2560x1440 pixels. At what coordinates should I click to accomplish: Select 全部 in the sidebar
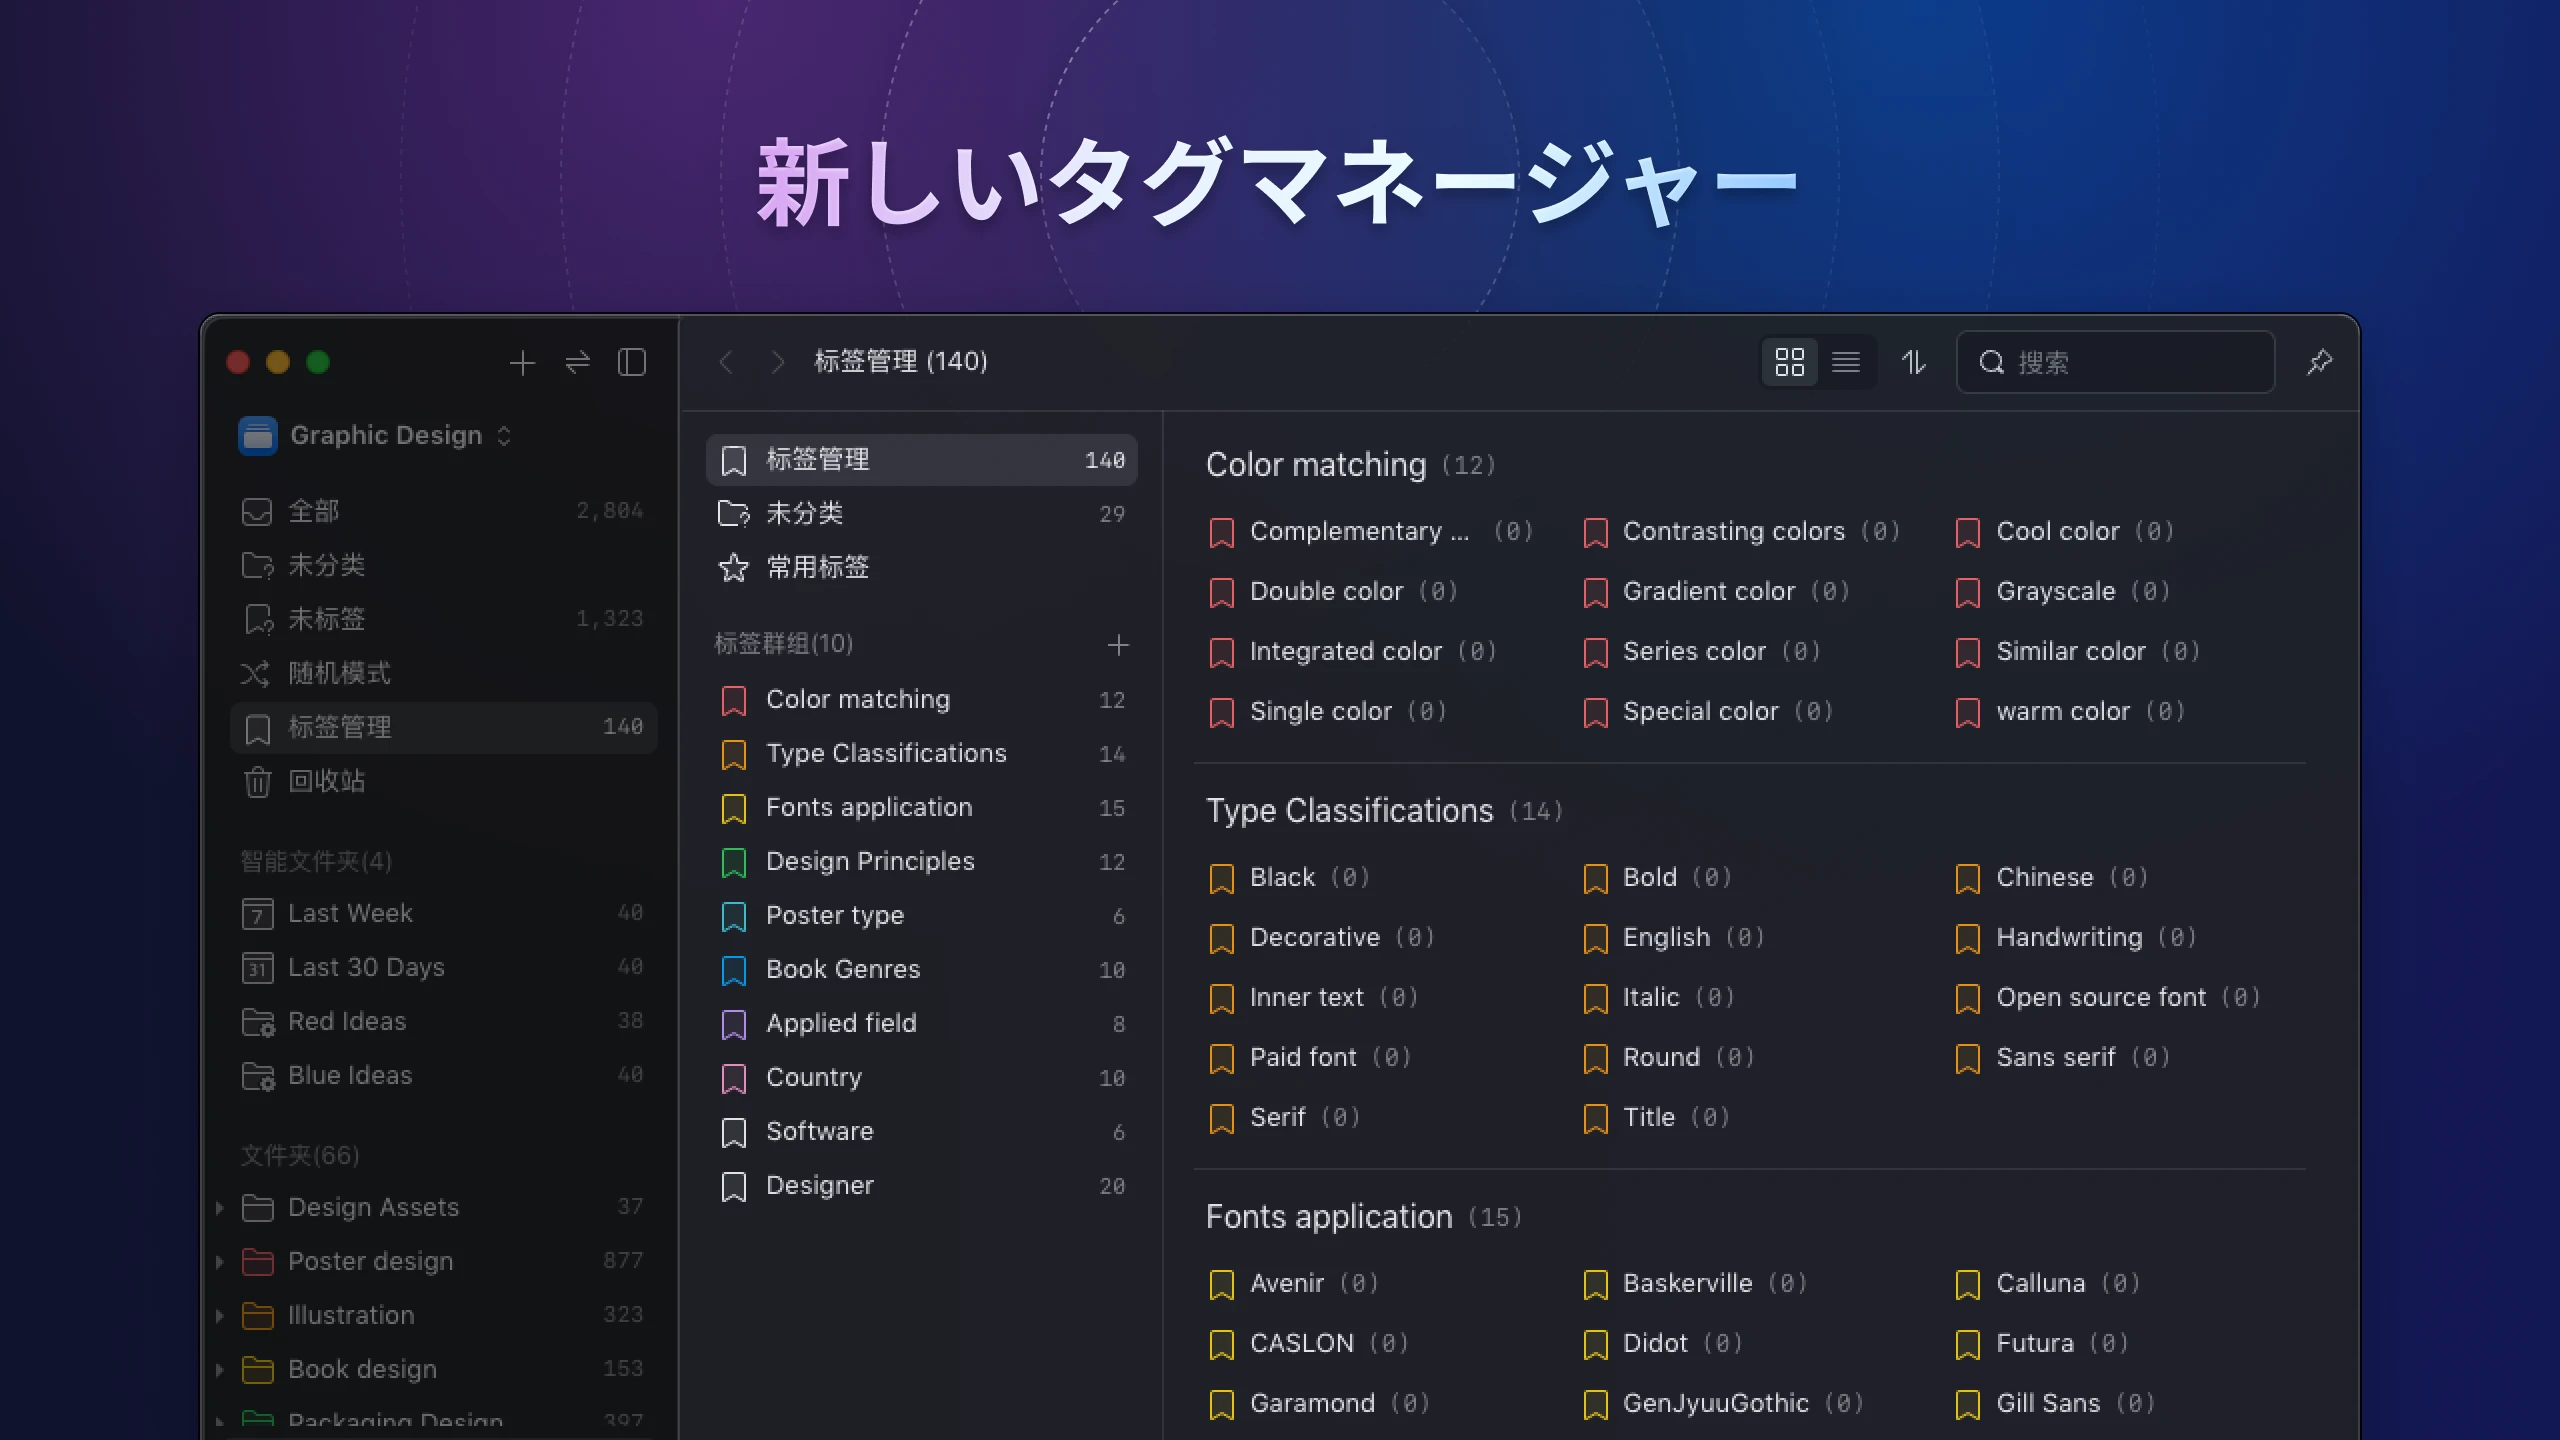[443, 511]
